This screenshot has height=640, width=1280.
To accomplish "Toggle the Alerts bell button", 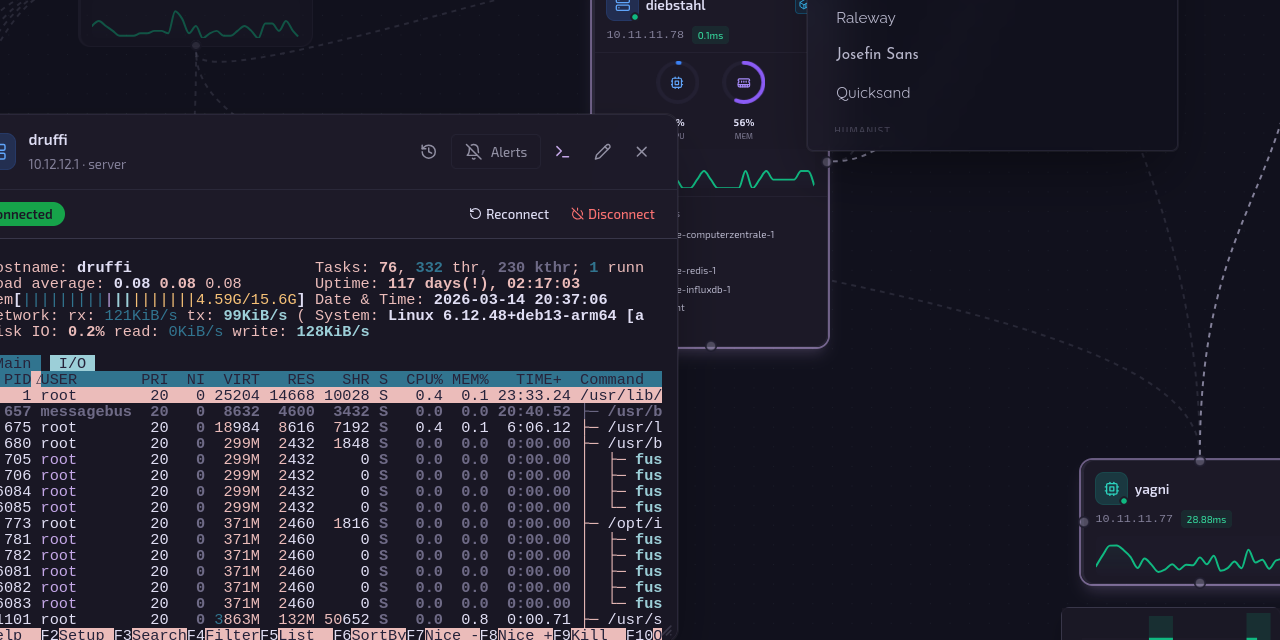I will point(496,152).
